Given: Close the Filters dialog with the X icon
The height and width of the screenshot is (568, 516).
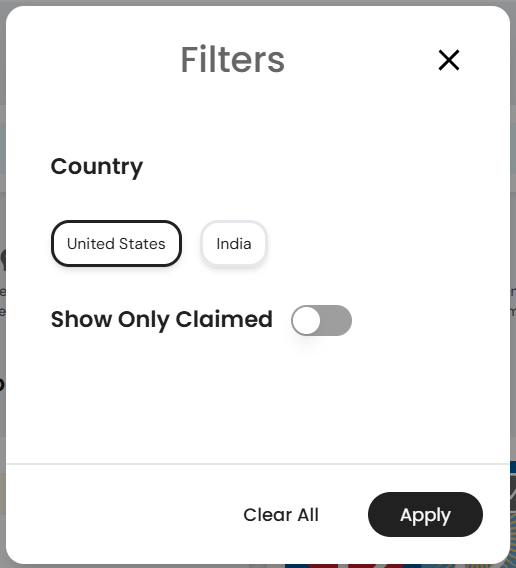Looking at the screenshot, I should 449,60.
